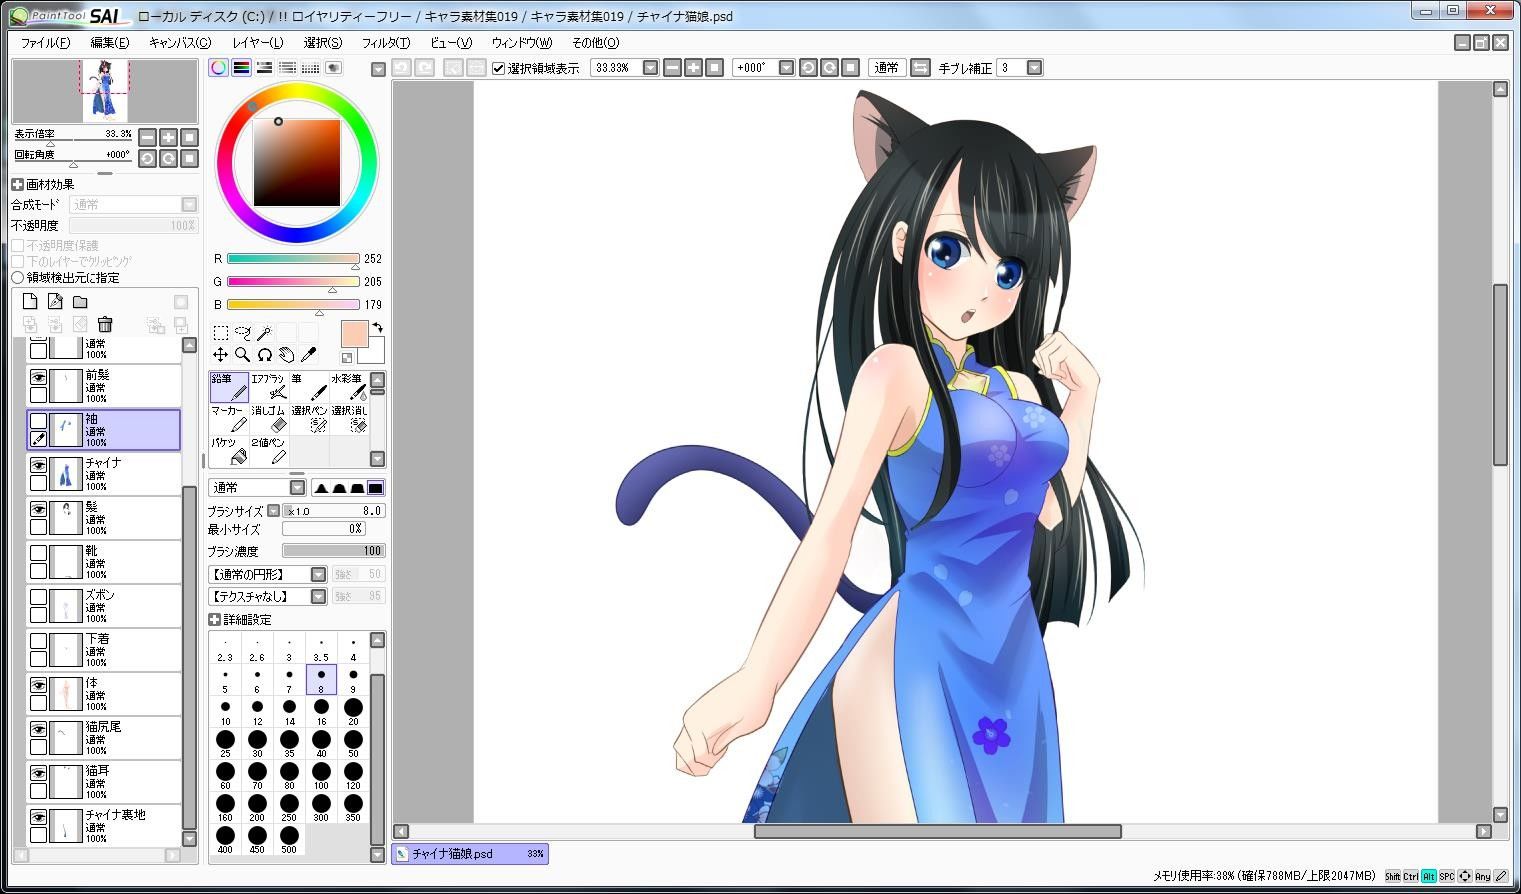Screen dimensions: 1521x894
Task: Open the フィルタ(T) menu
Action: [385, 43]
